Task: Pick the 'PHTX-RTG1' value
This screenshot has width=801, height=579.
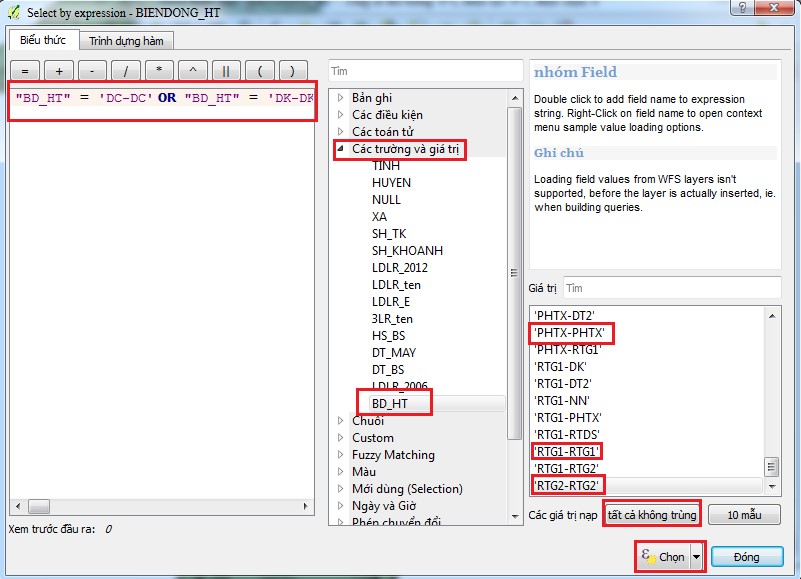Action: click(x=567, y=350)
